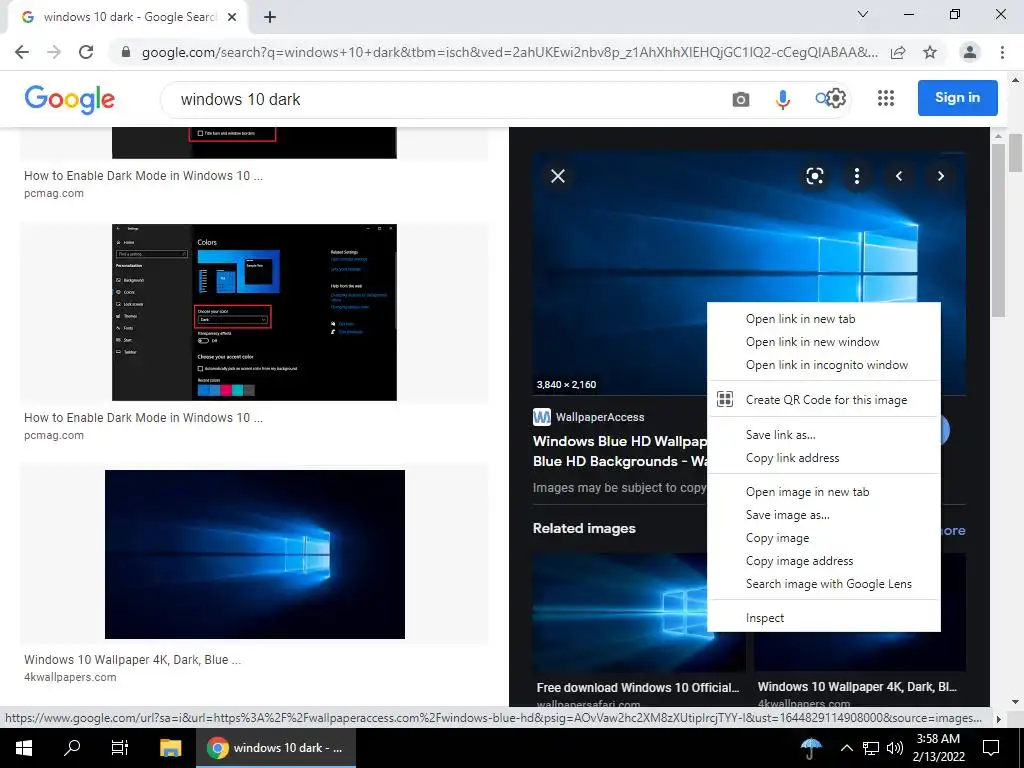Select Copy link address
This screenshot has height=768, width=1024.
824,458
